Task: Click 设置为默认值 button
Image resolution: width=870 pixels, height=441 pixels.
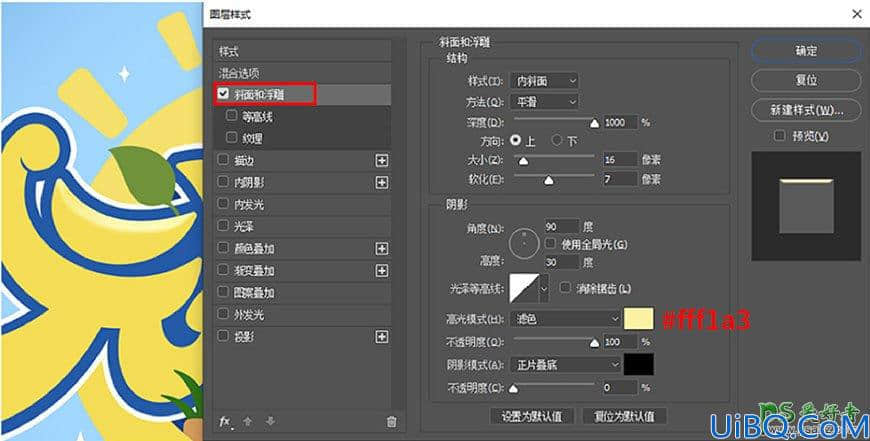Action: (x=532, y=416)
